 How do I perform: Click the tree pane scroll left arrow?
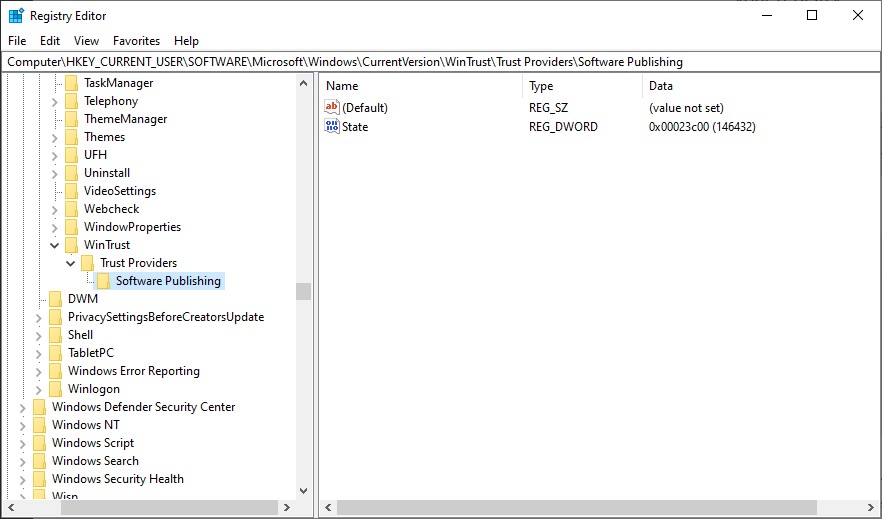pyautogui.click(x=11, y=507)
